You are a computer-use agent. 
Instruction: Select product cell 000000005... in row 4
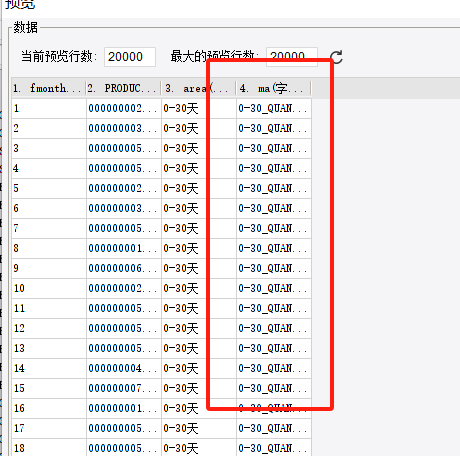124,168
